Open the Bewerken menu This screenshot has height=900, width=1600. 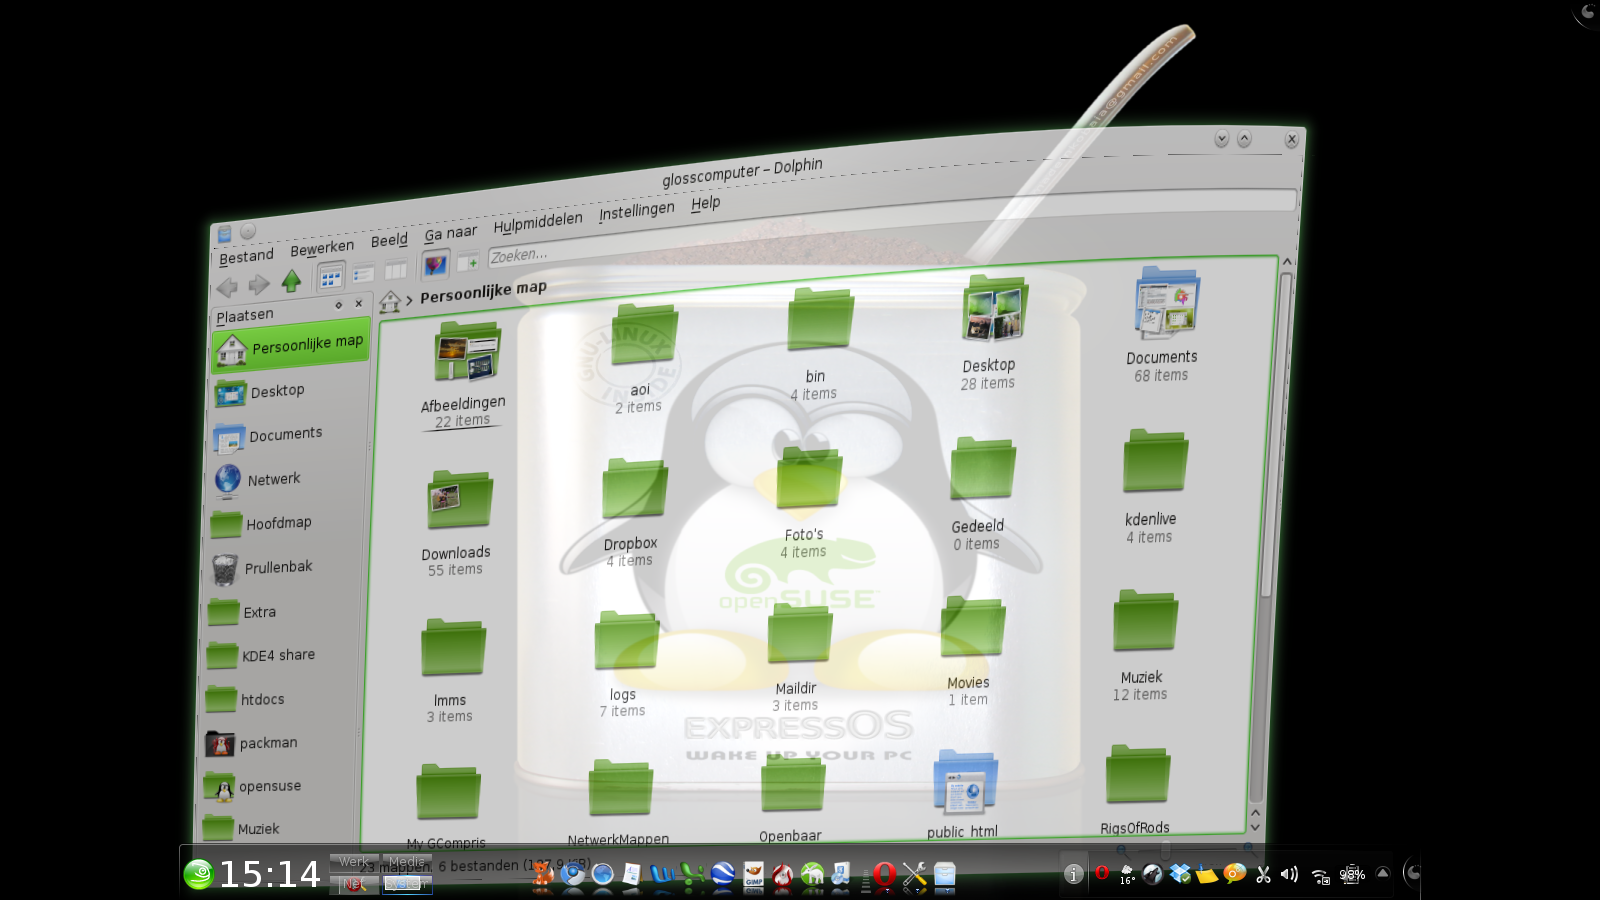pos(322,248)
